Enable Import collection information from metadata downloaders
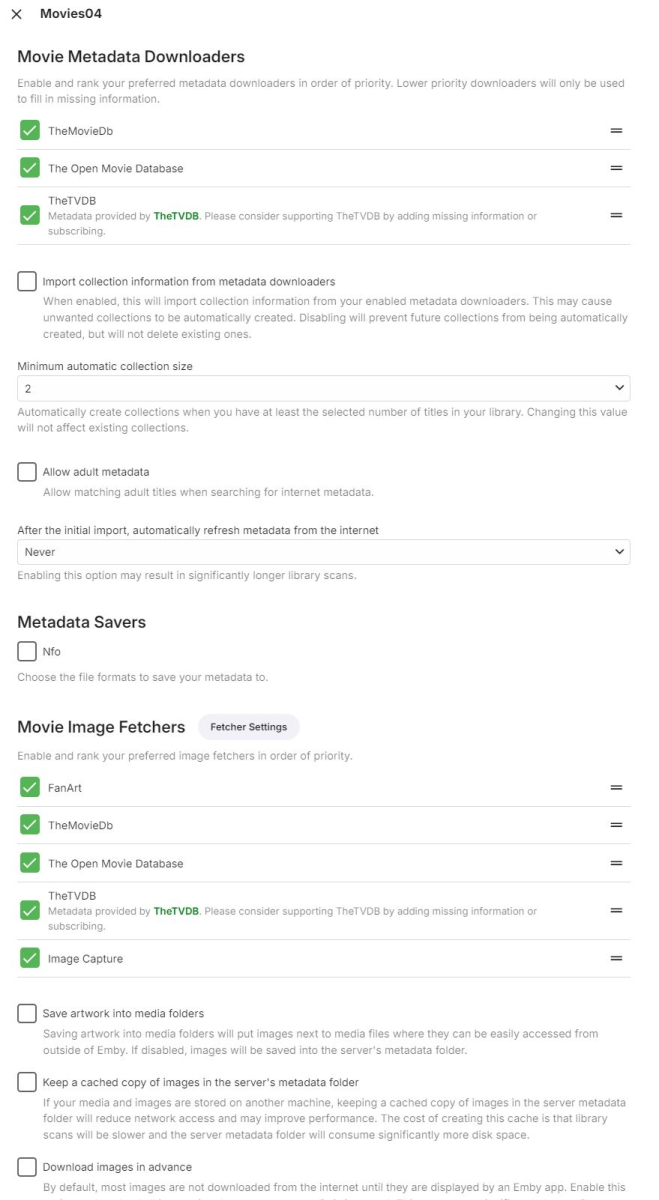659x1200 pixels. coord(27,282)
